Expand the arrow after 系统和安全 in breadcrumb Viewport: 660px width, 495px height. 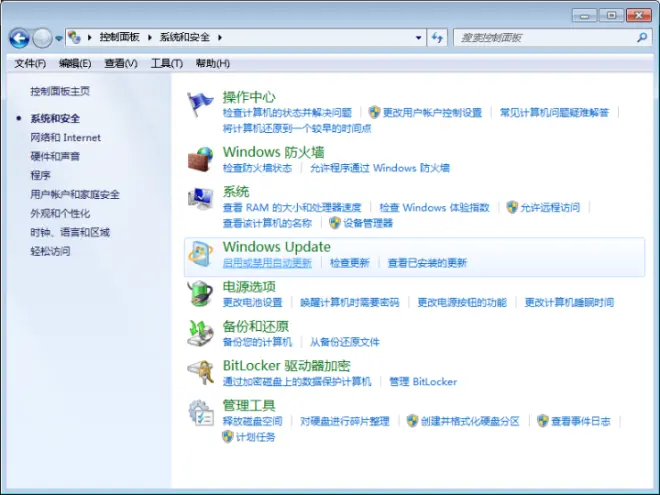click(220, 37)
